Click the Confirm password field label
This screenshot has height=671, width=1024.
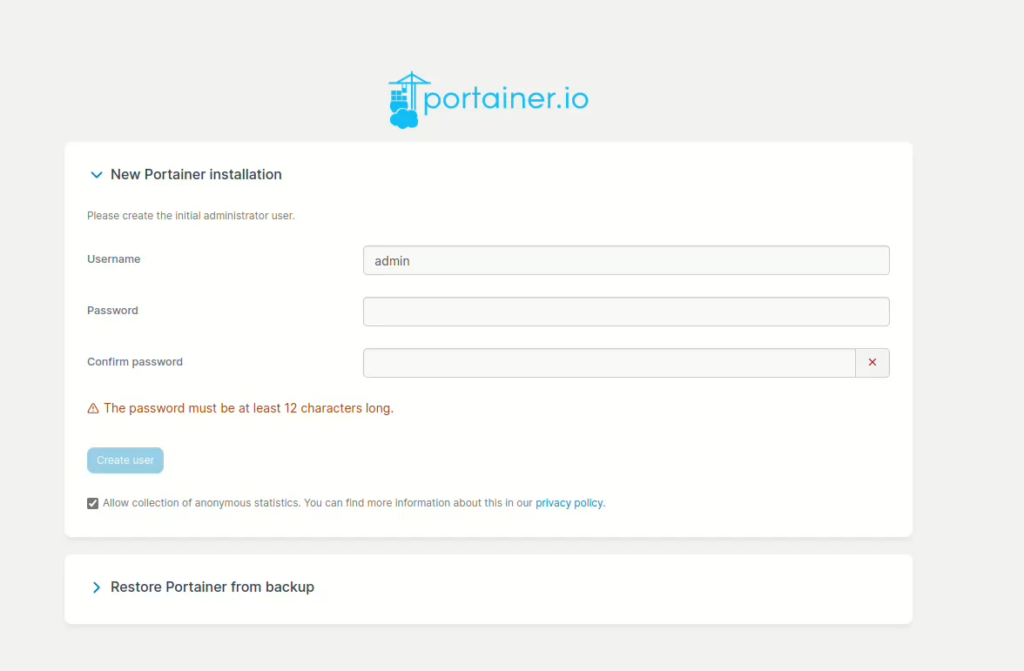[x=135, y=362]
